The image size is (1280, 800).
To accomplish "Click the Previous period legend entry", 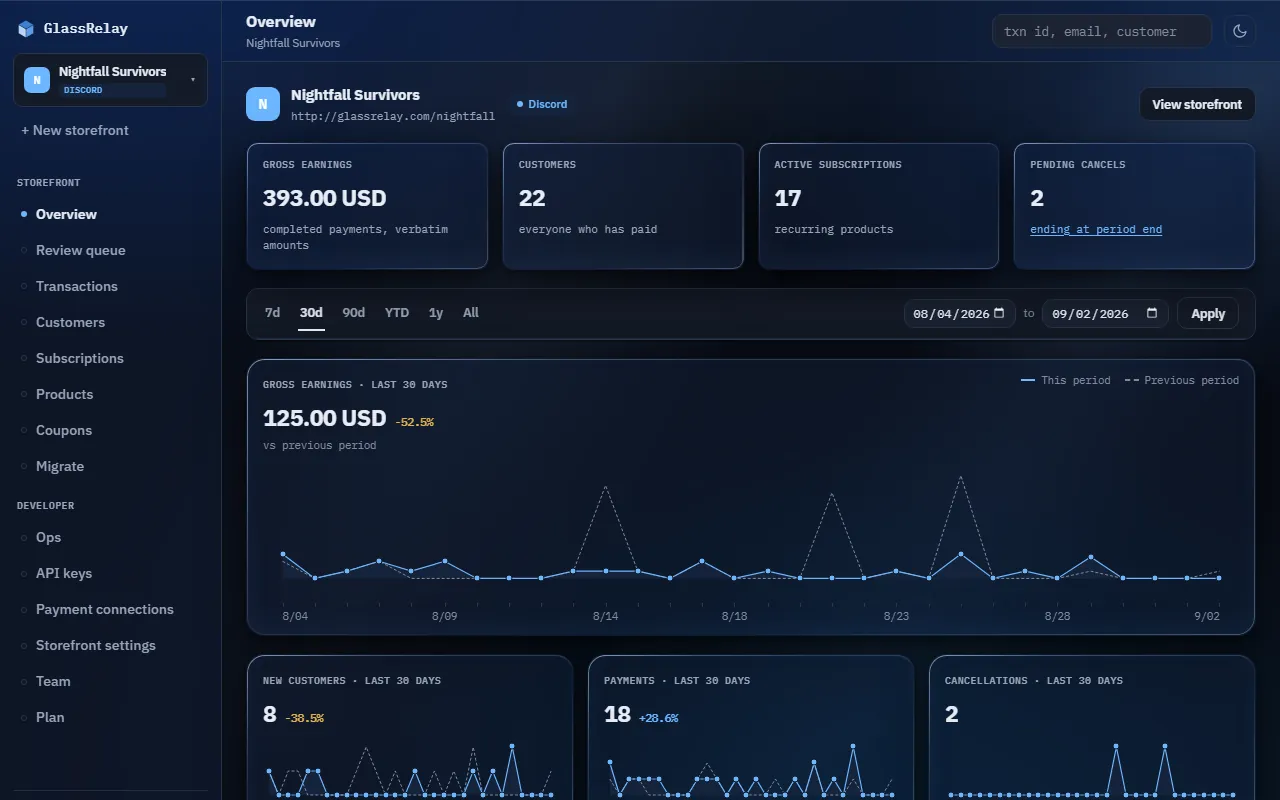I will coord(1182,380).
